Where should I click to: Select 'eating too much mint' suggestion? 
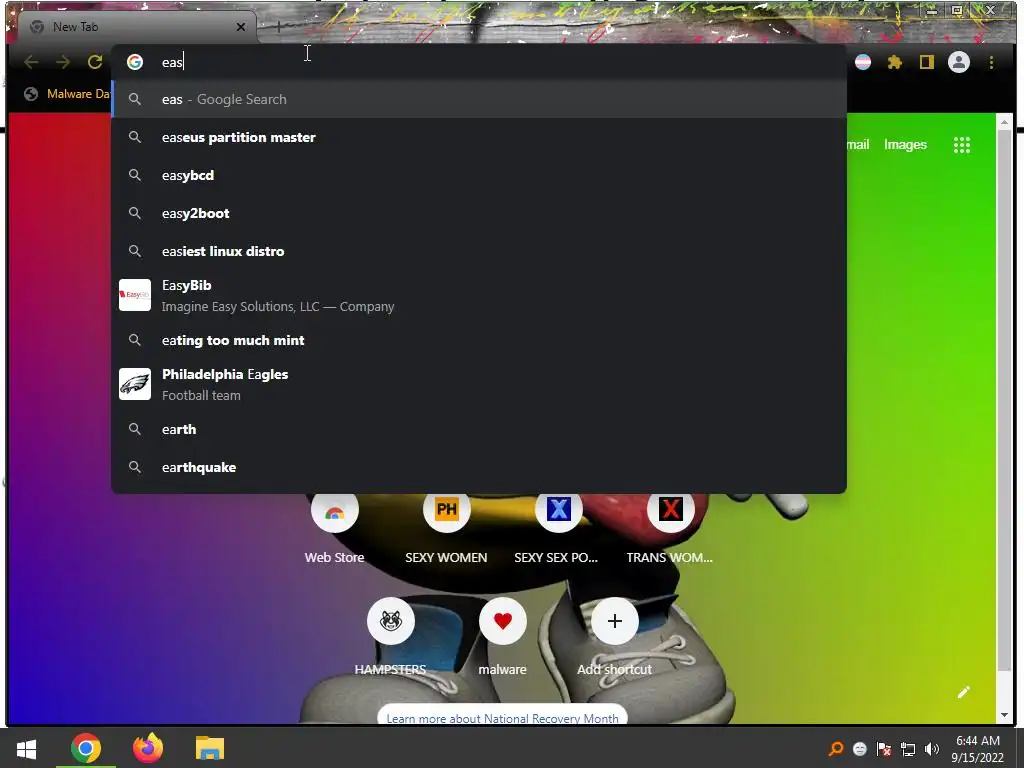click(480, 340)
